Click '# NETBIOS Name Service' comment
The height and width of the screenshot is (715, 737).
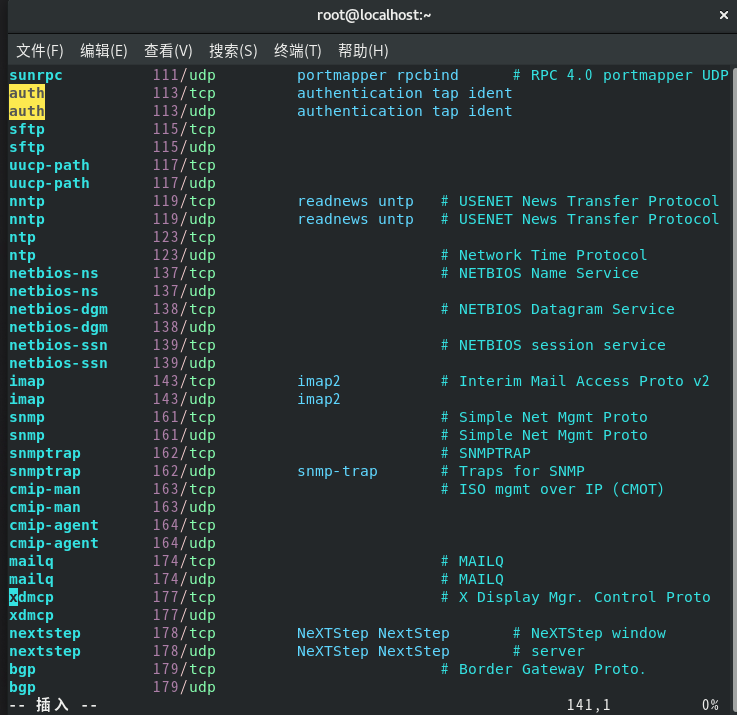tap(540, 273)
